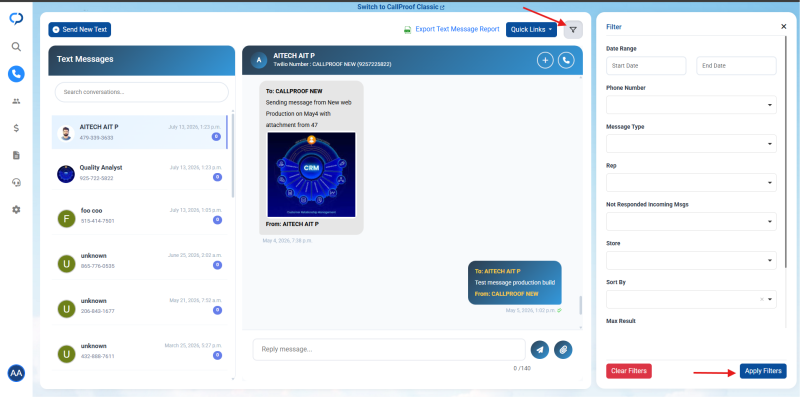Click the send paper-plane icon
This screenshot has width=800, height=397.
[540, 350]
